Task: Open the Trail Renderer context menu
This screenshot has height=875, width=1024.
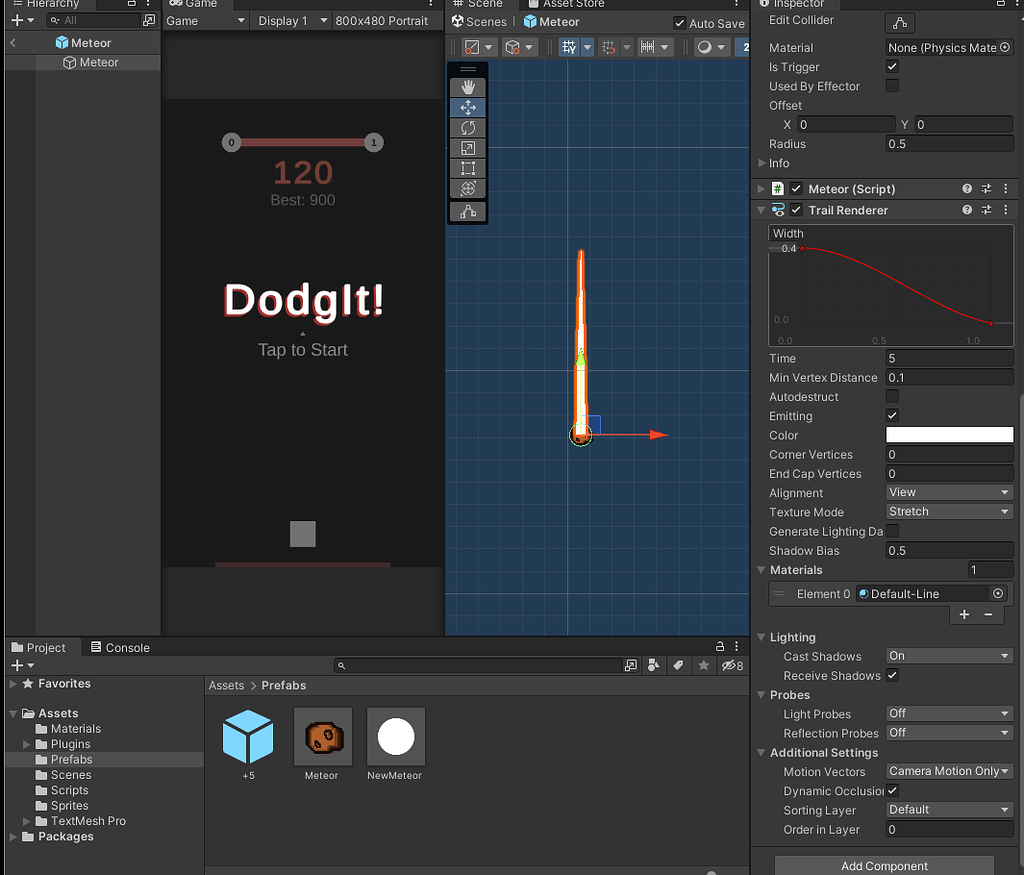Action: 1007,210
